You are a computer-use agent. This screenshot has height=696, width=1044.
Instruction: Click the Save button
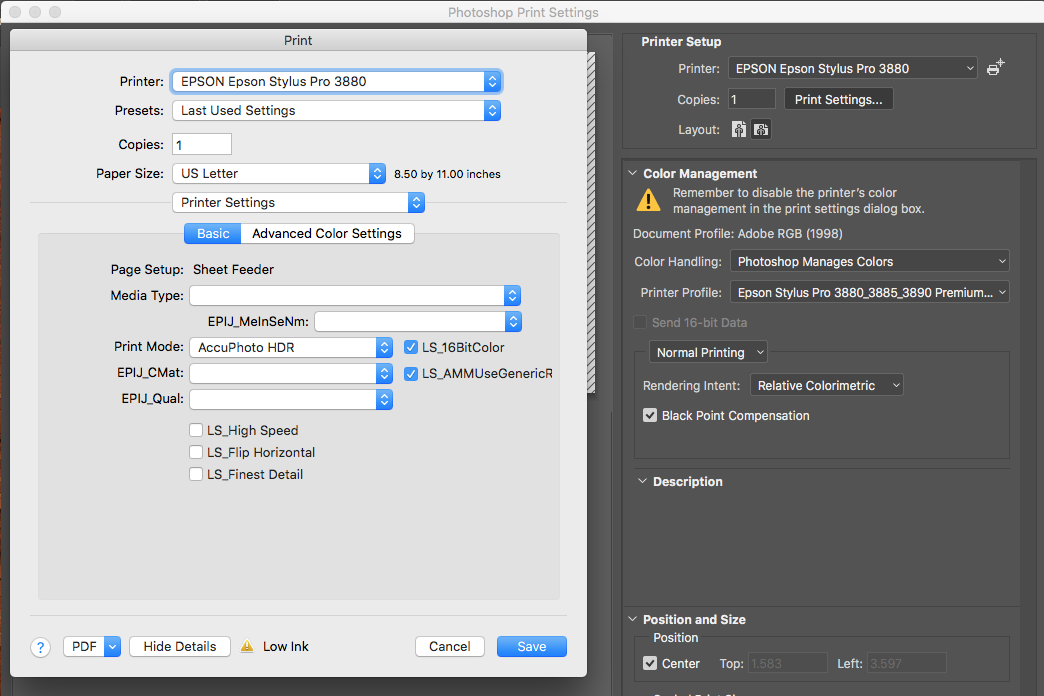click(x=531, y=646)
